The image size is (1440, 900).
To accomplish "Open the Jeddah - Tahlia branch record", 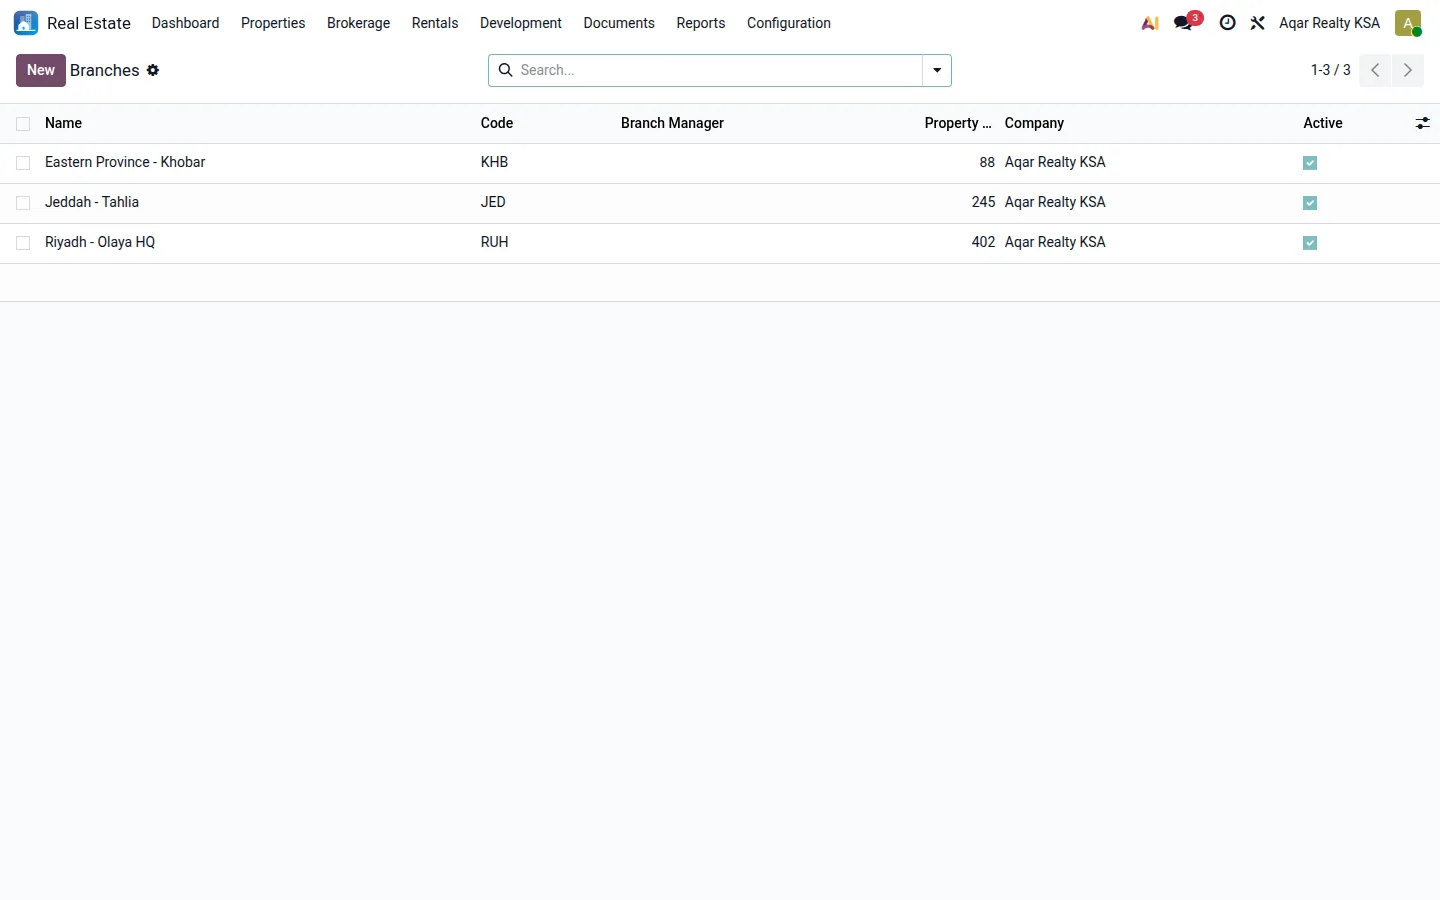I will [x=92, y=202].
